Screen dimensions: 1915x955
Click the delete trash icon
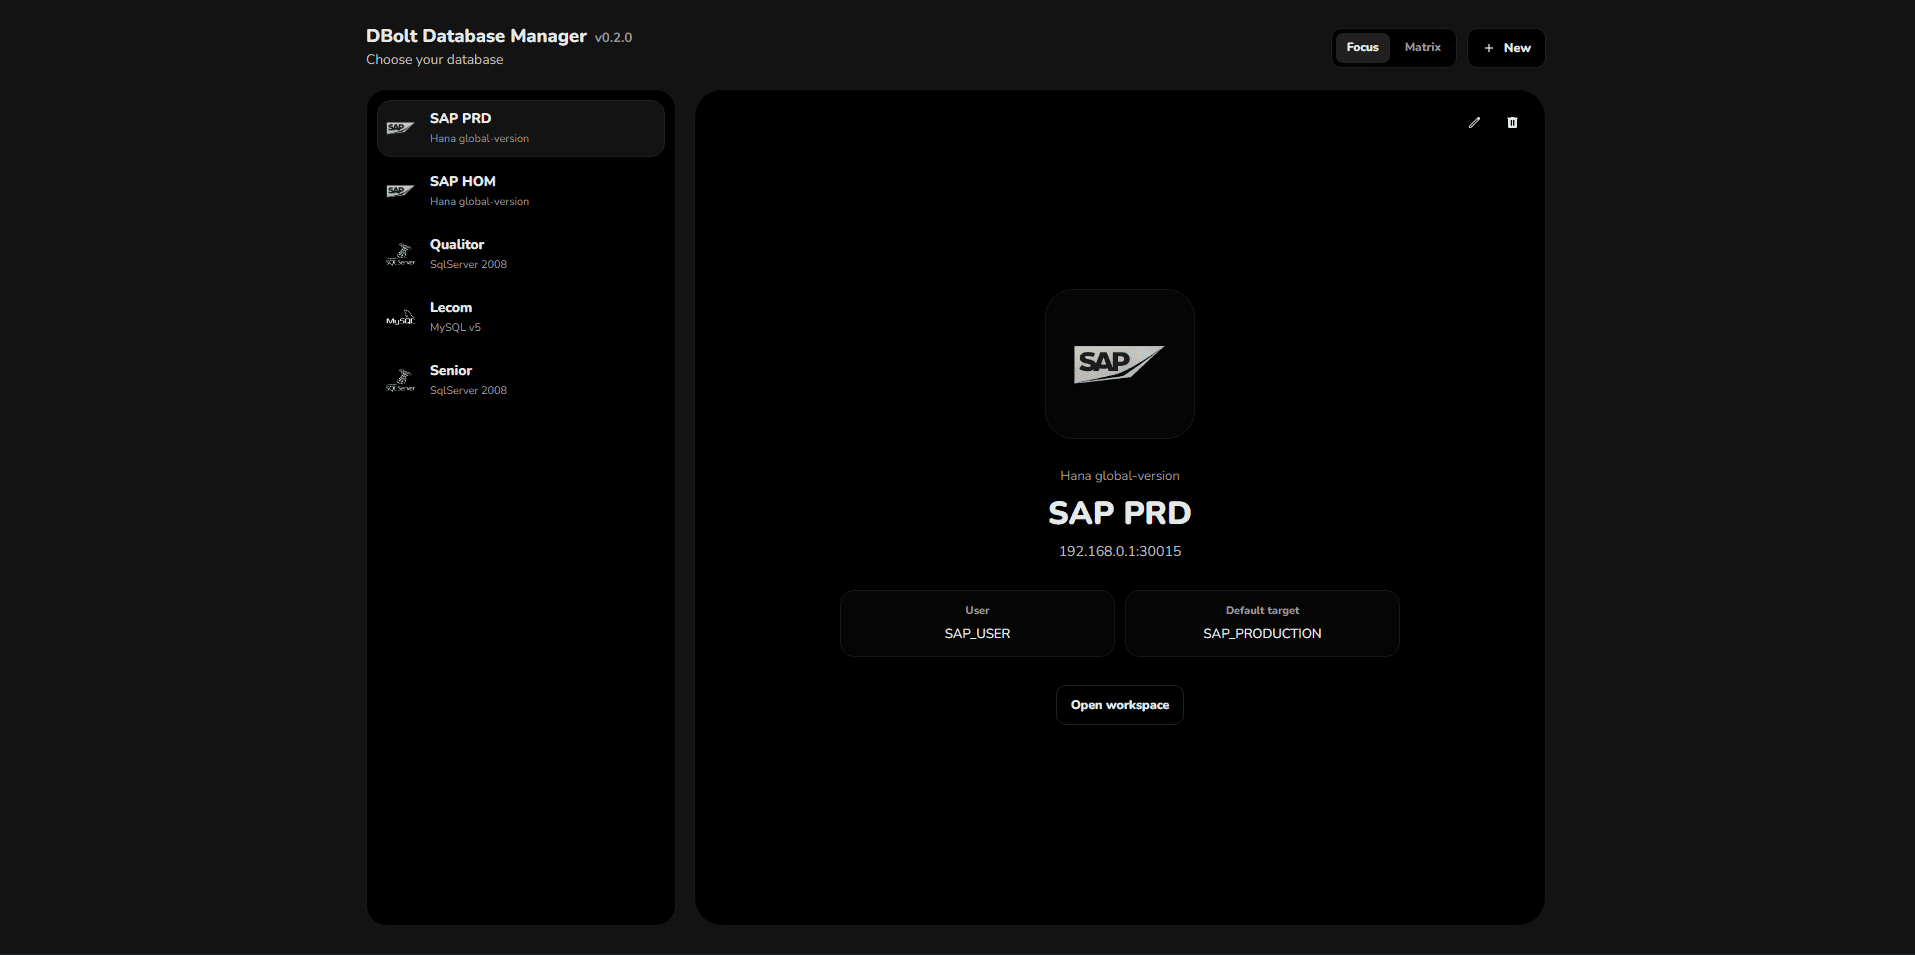(x=1512, y=123)
